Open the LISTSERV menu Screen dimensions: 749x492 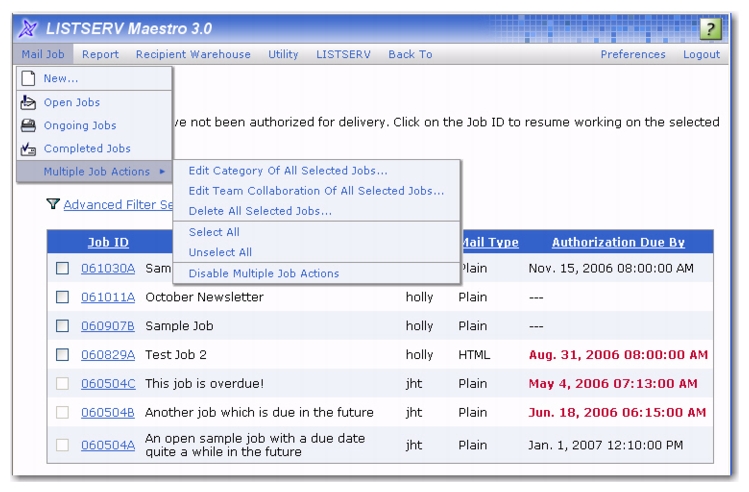[x=343, y=54]
